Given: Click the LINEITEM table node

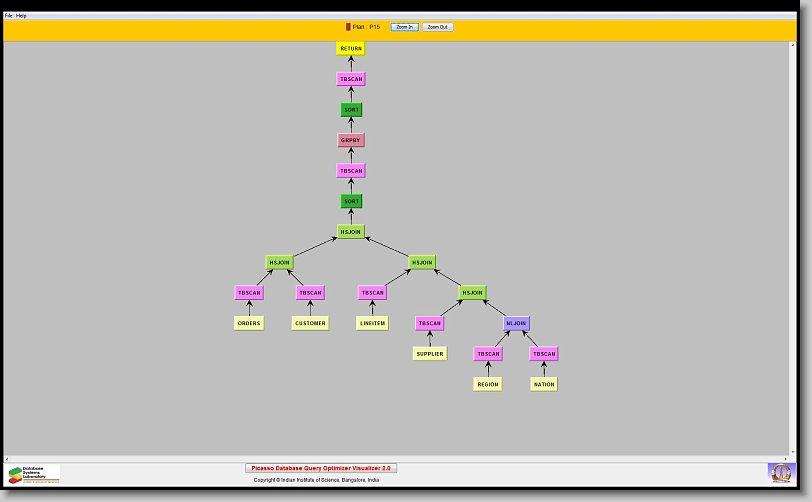Looking at the screenshot, I should click(x=372, y=323).
